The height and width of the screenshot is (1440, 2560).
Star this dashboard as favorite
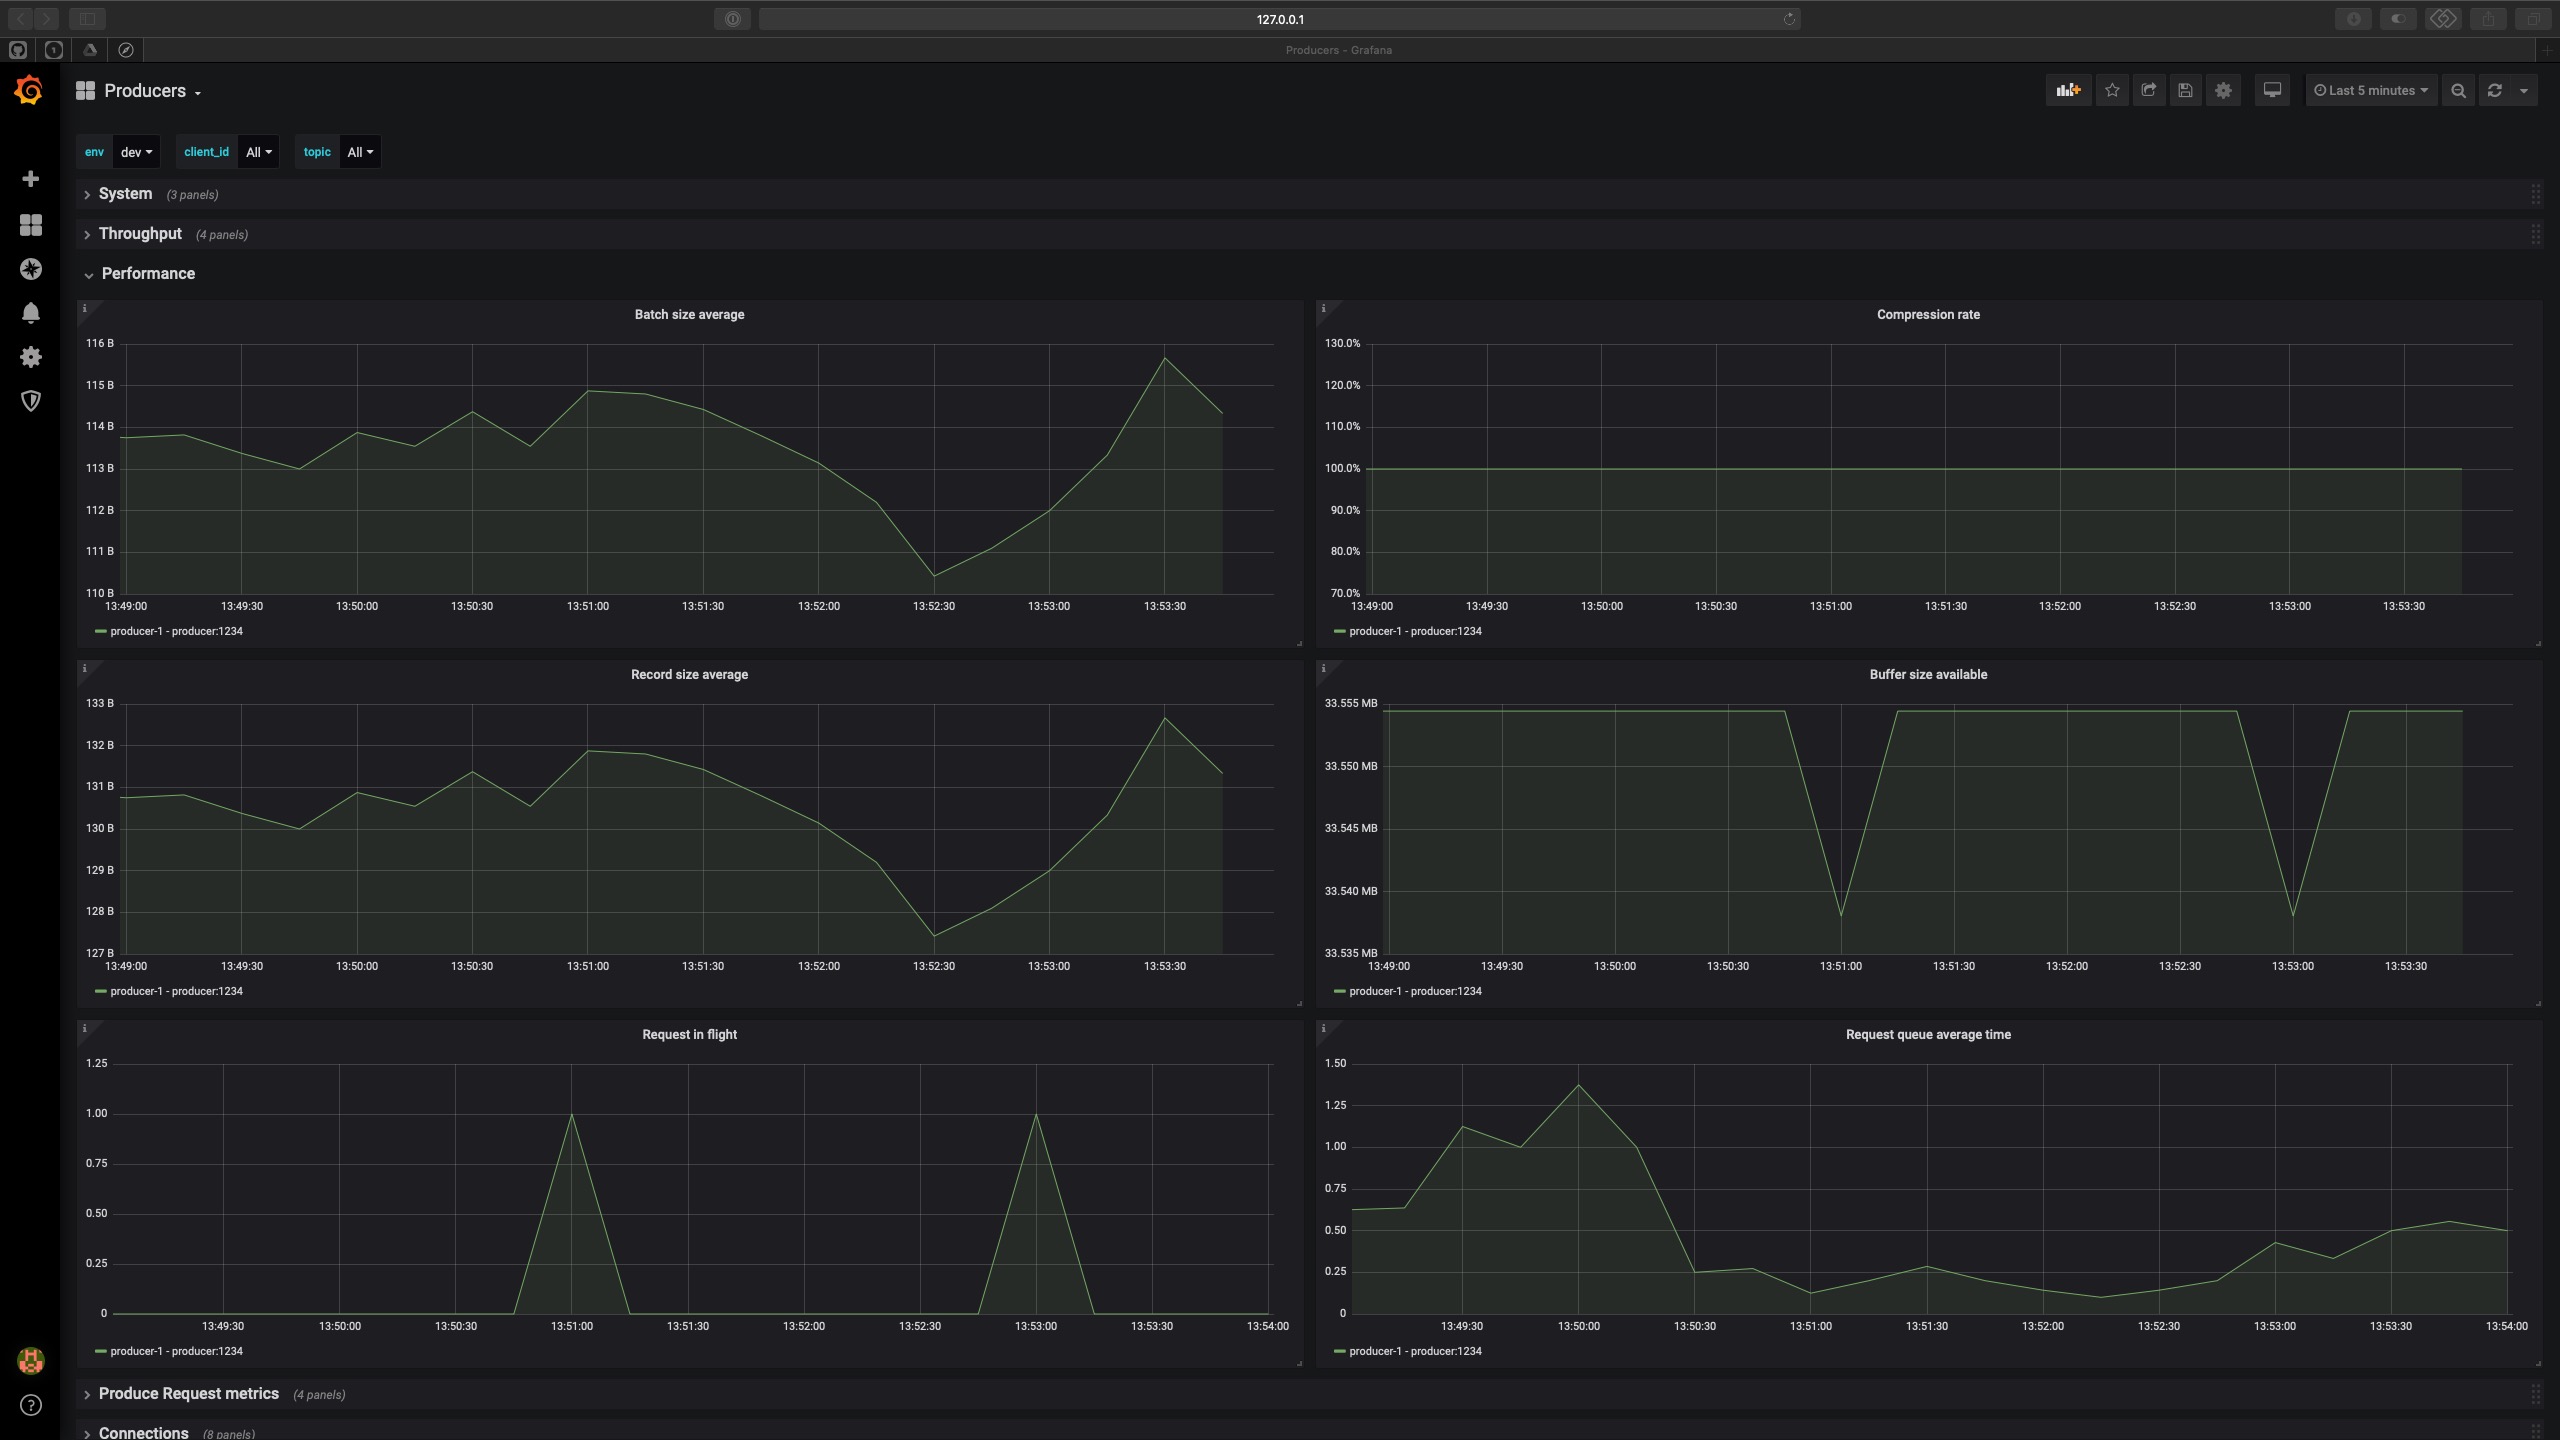tap(2112, 91)
